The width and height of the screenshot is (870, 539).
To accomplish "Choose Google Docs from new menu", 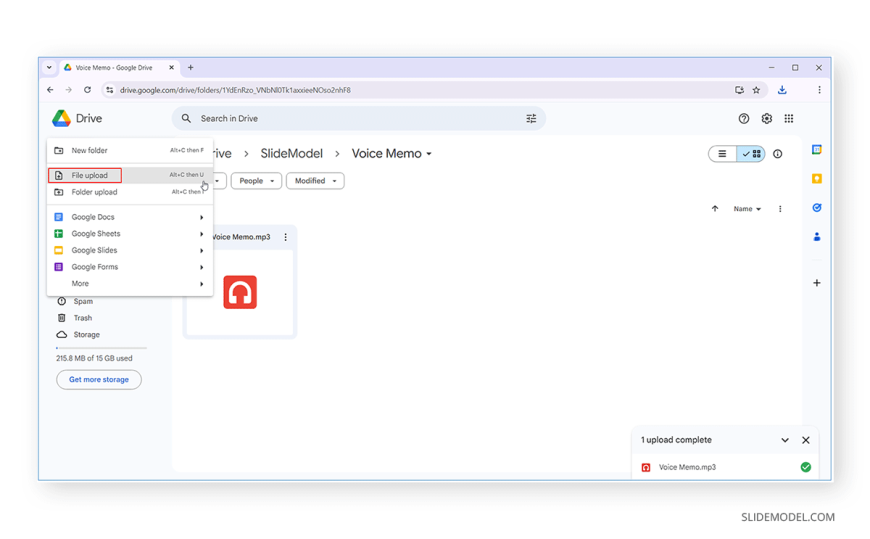I will pos(130,217).
